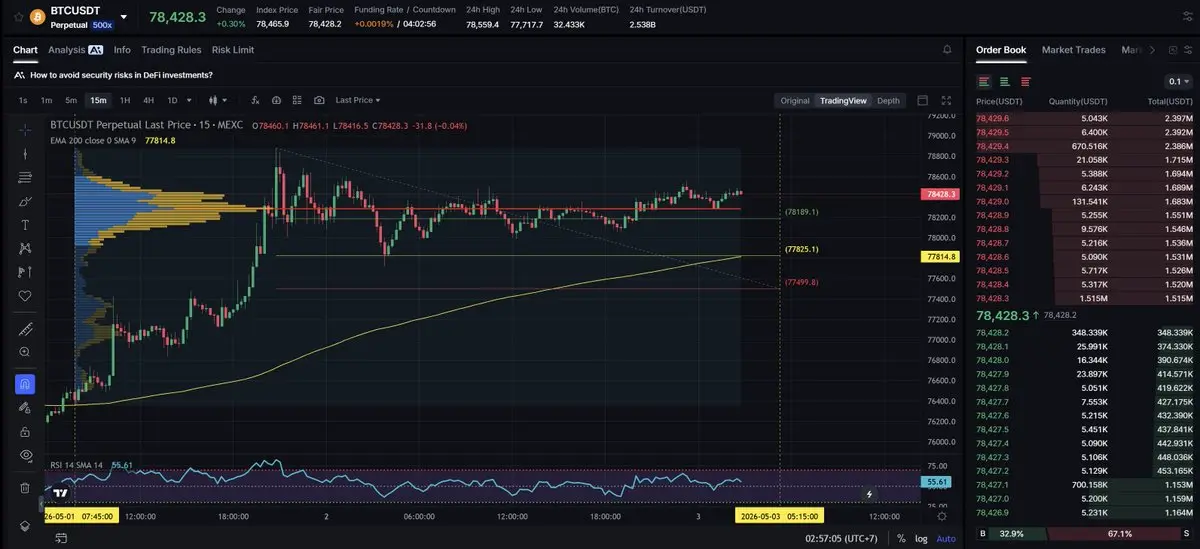Viewport: 1200px width, 549px height.
Task: Activate the zoom in magnifier tool
Action: 25,352
